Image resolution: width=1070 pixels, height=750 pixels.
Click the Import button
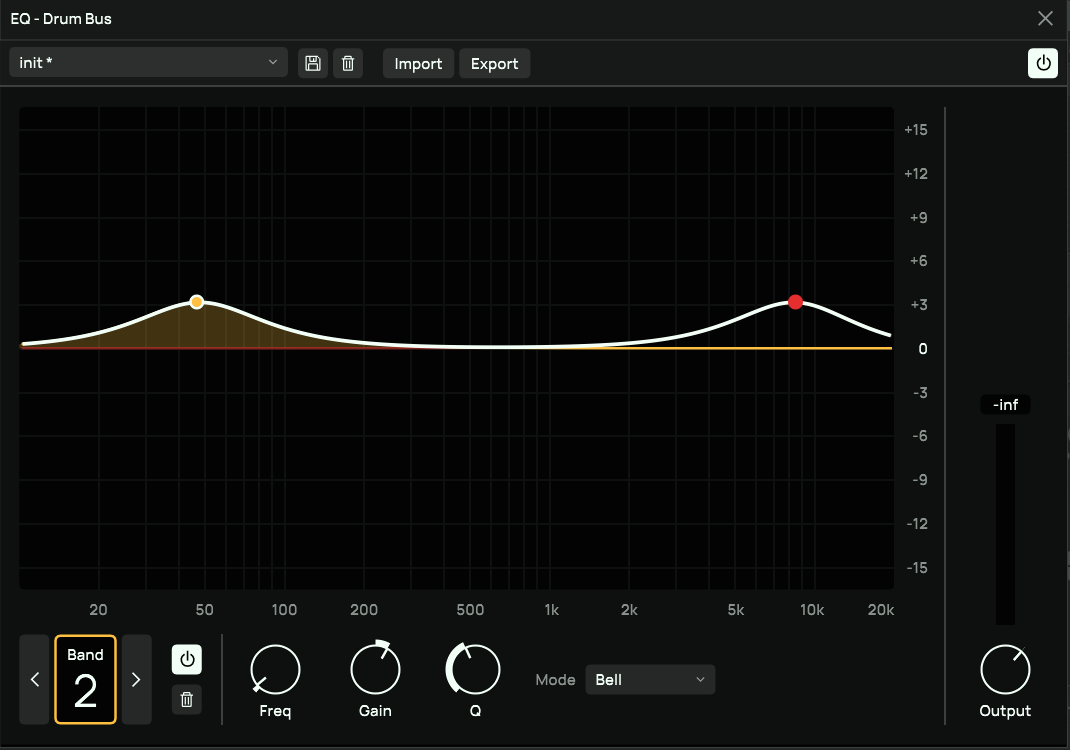[x=418, y=64]
